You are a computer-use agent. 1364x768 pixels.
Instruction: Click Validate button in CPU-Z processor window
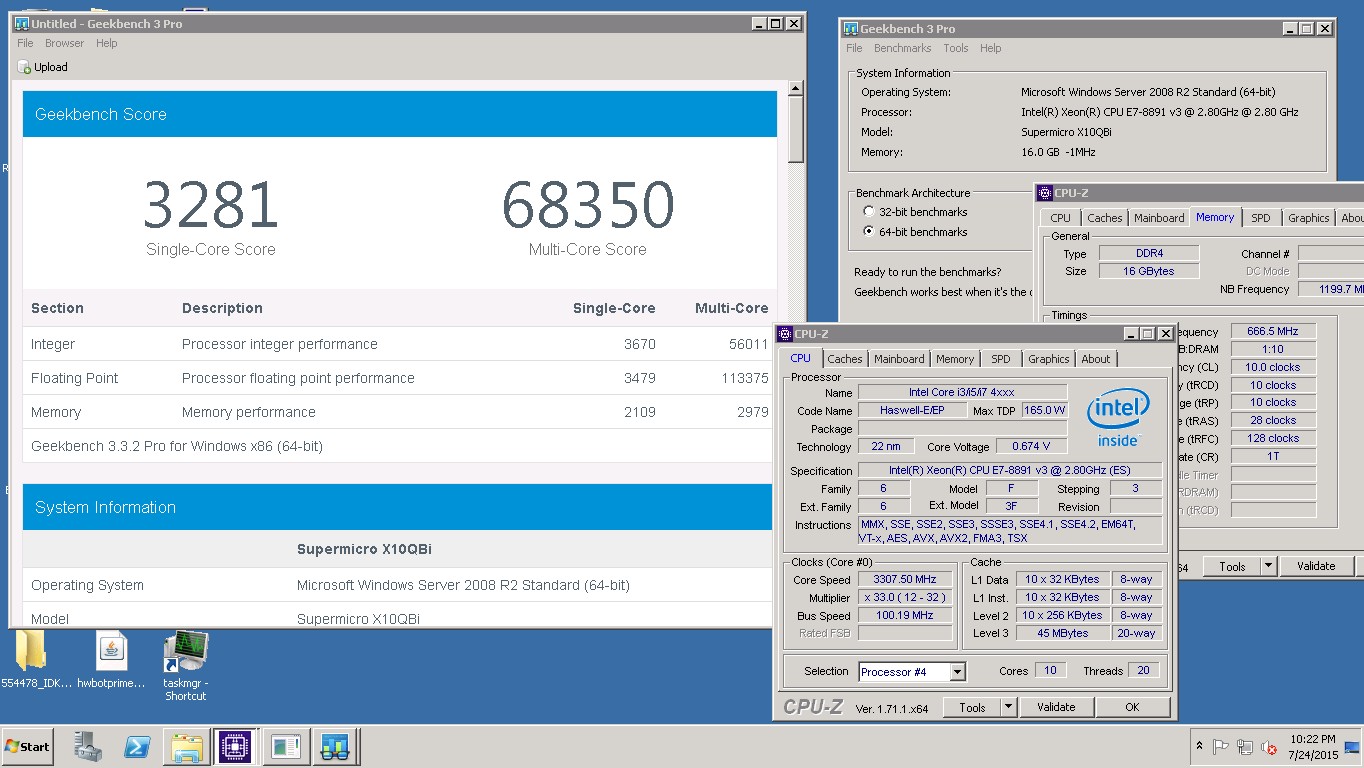(x=1056, y=707)
